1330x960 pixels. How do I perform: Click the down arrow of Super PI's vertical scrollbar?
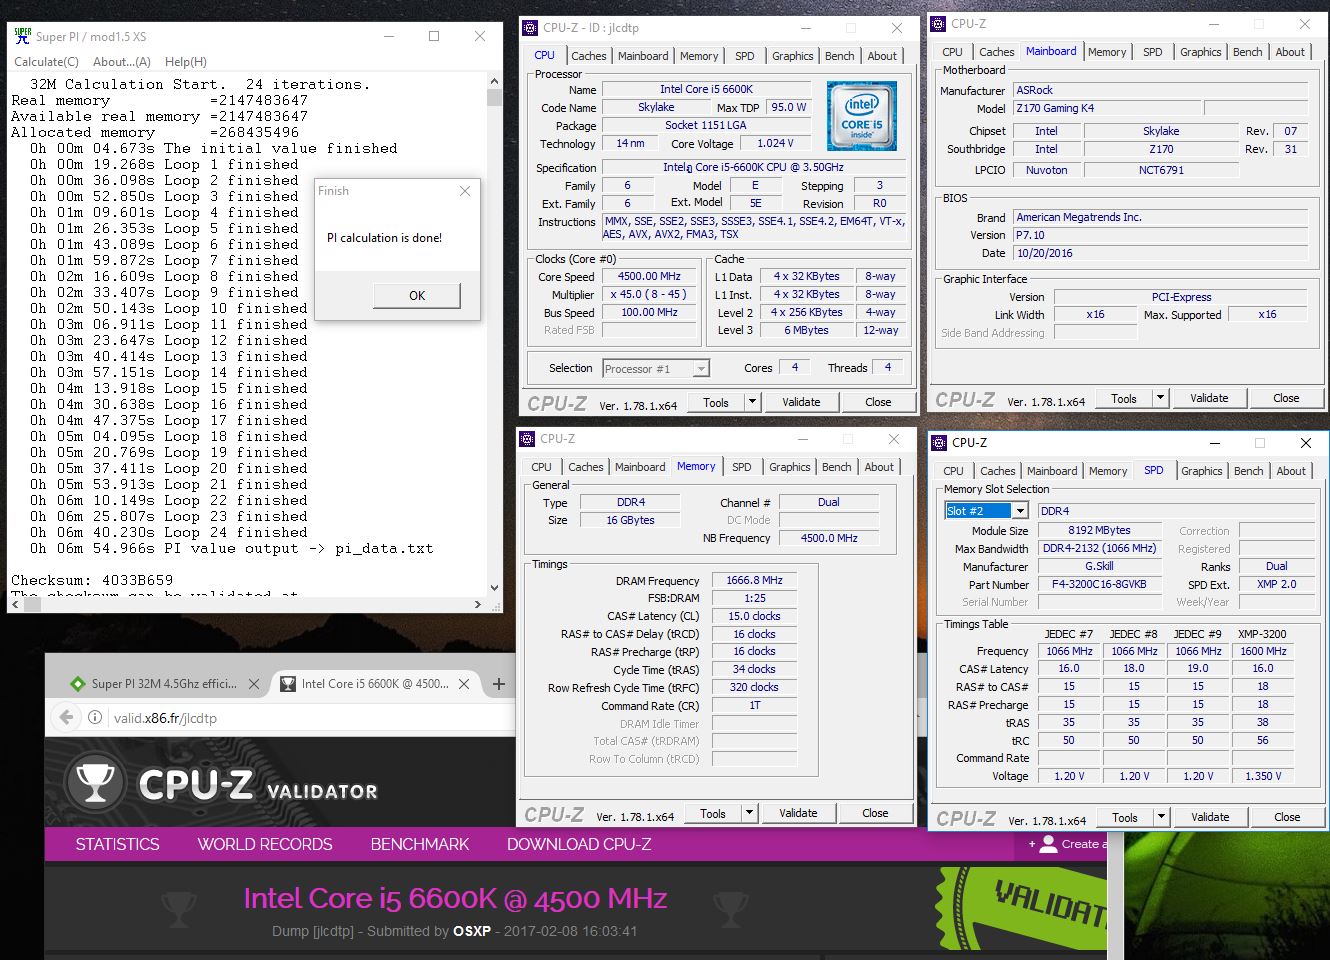point(494,589)
